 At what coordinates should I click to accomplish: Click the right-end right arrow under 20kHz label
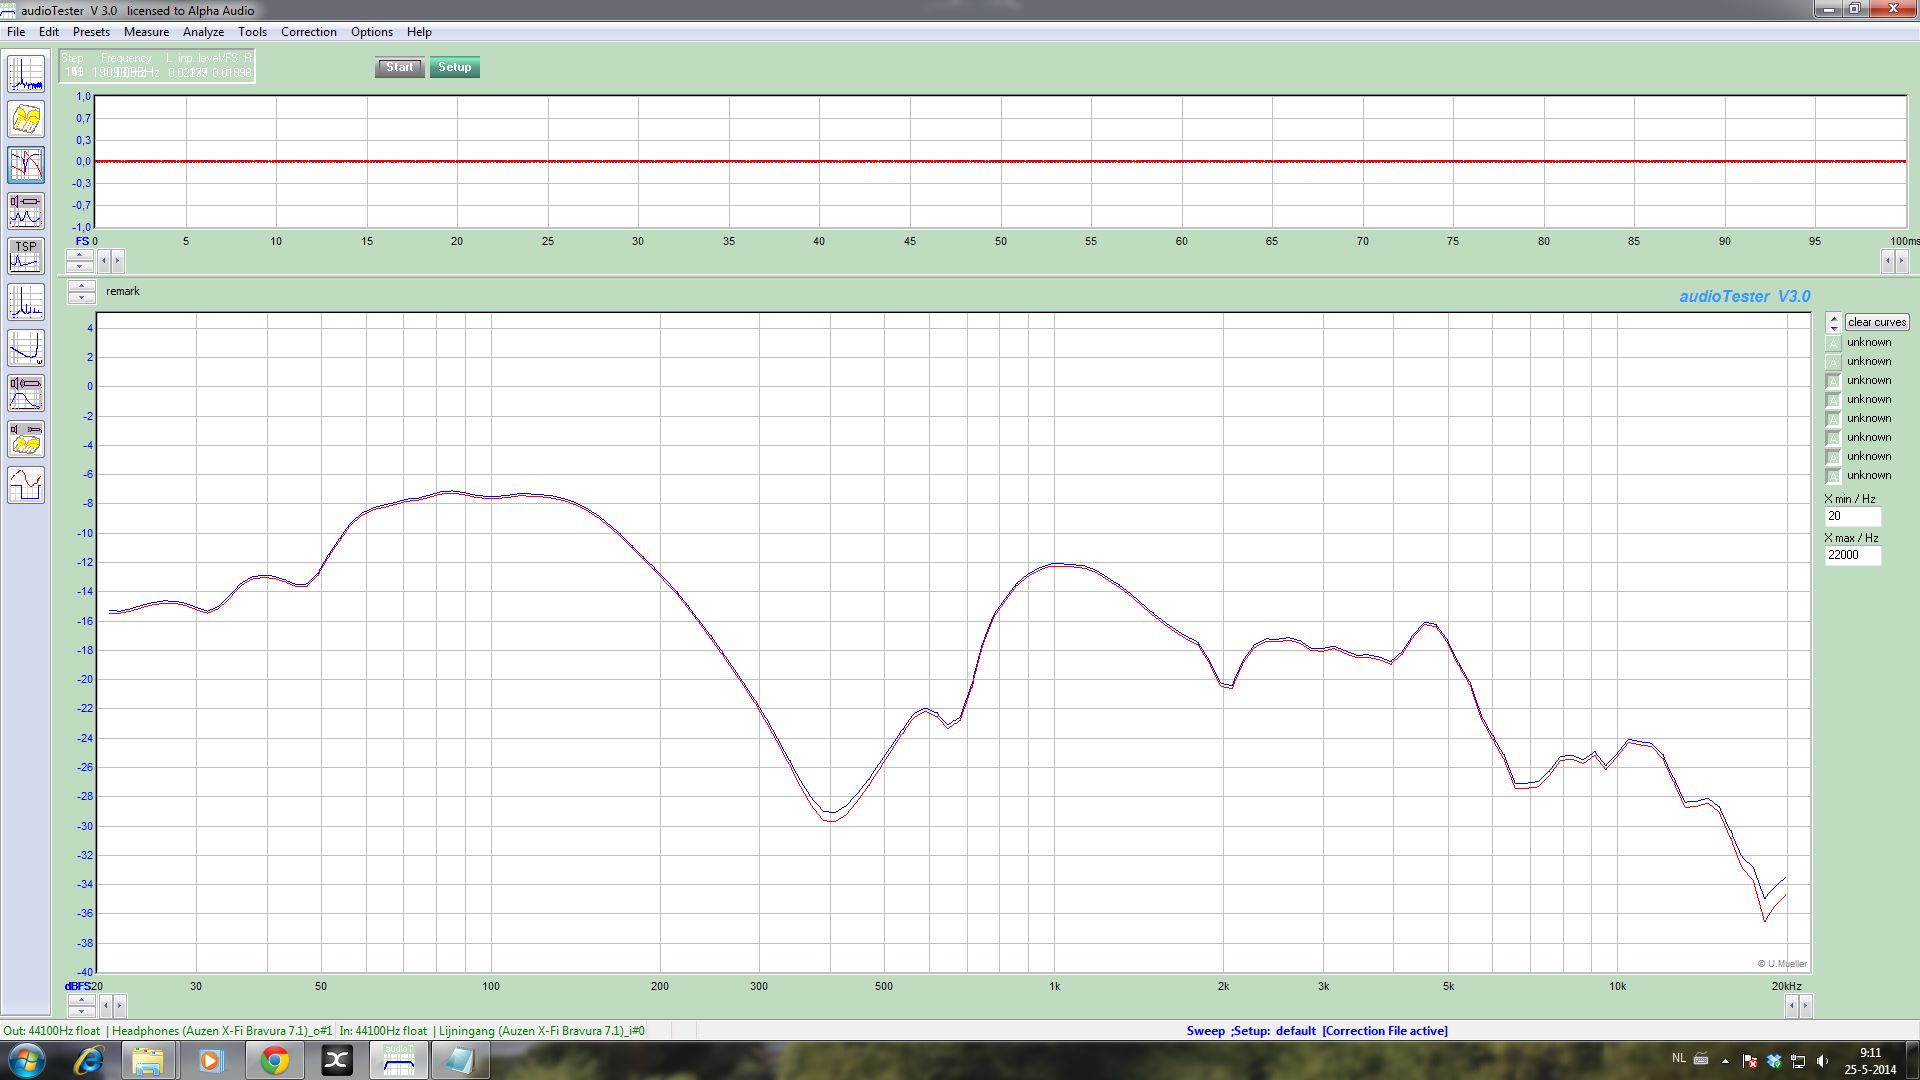coord(1805,1005)
